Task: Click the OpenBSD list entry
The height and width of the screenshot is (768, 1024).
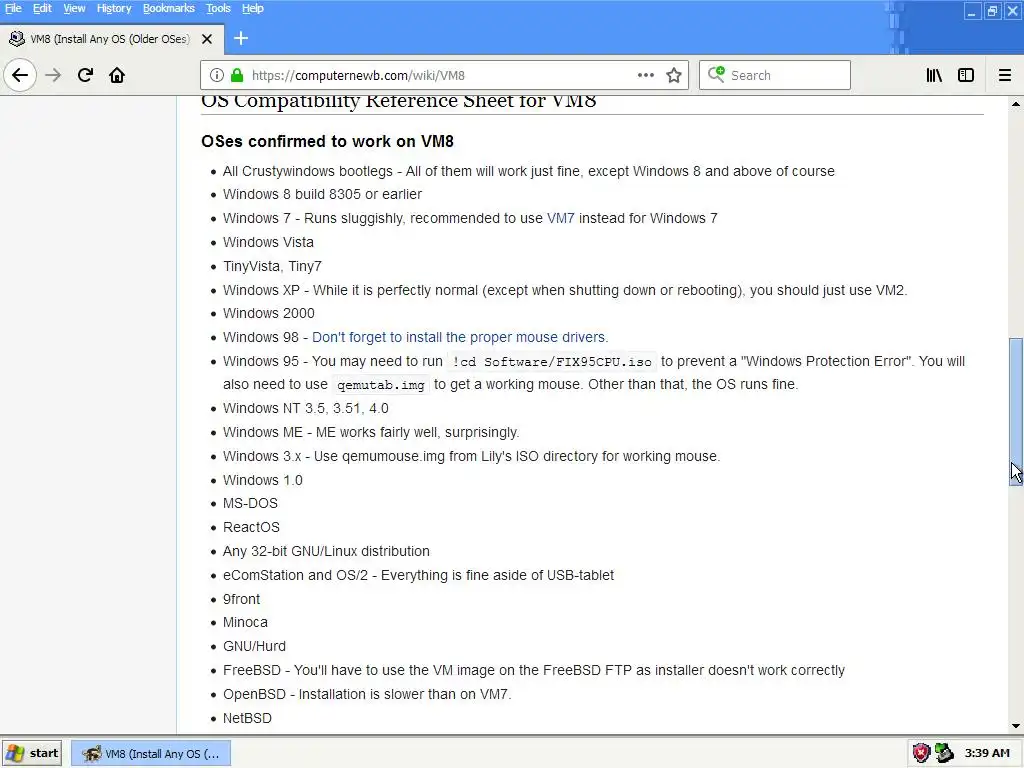Action: coord(367,694)
